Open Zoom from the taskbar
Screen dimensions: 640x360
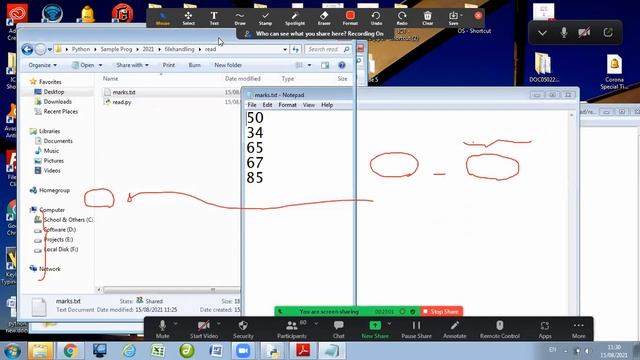243,351
